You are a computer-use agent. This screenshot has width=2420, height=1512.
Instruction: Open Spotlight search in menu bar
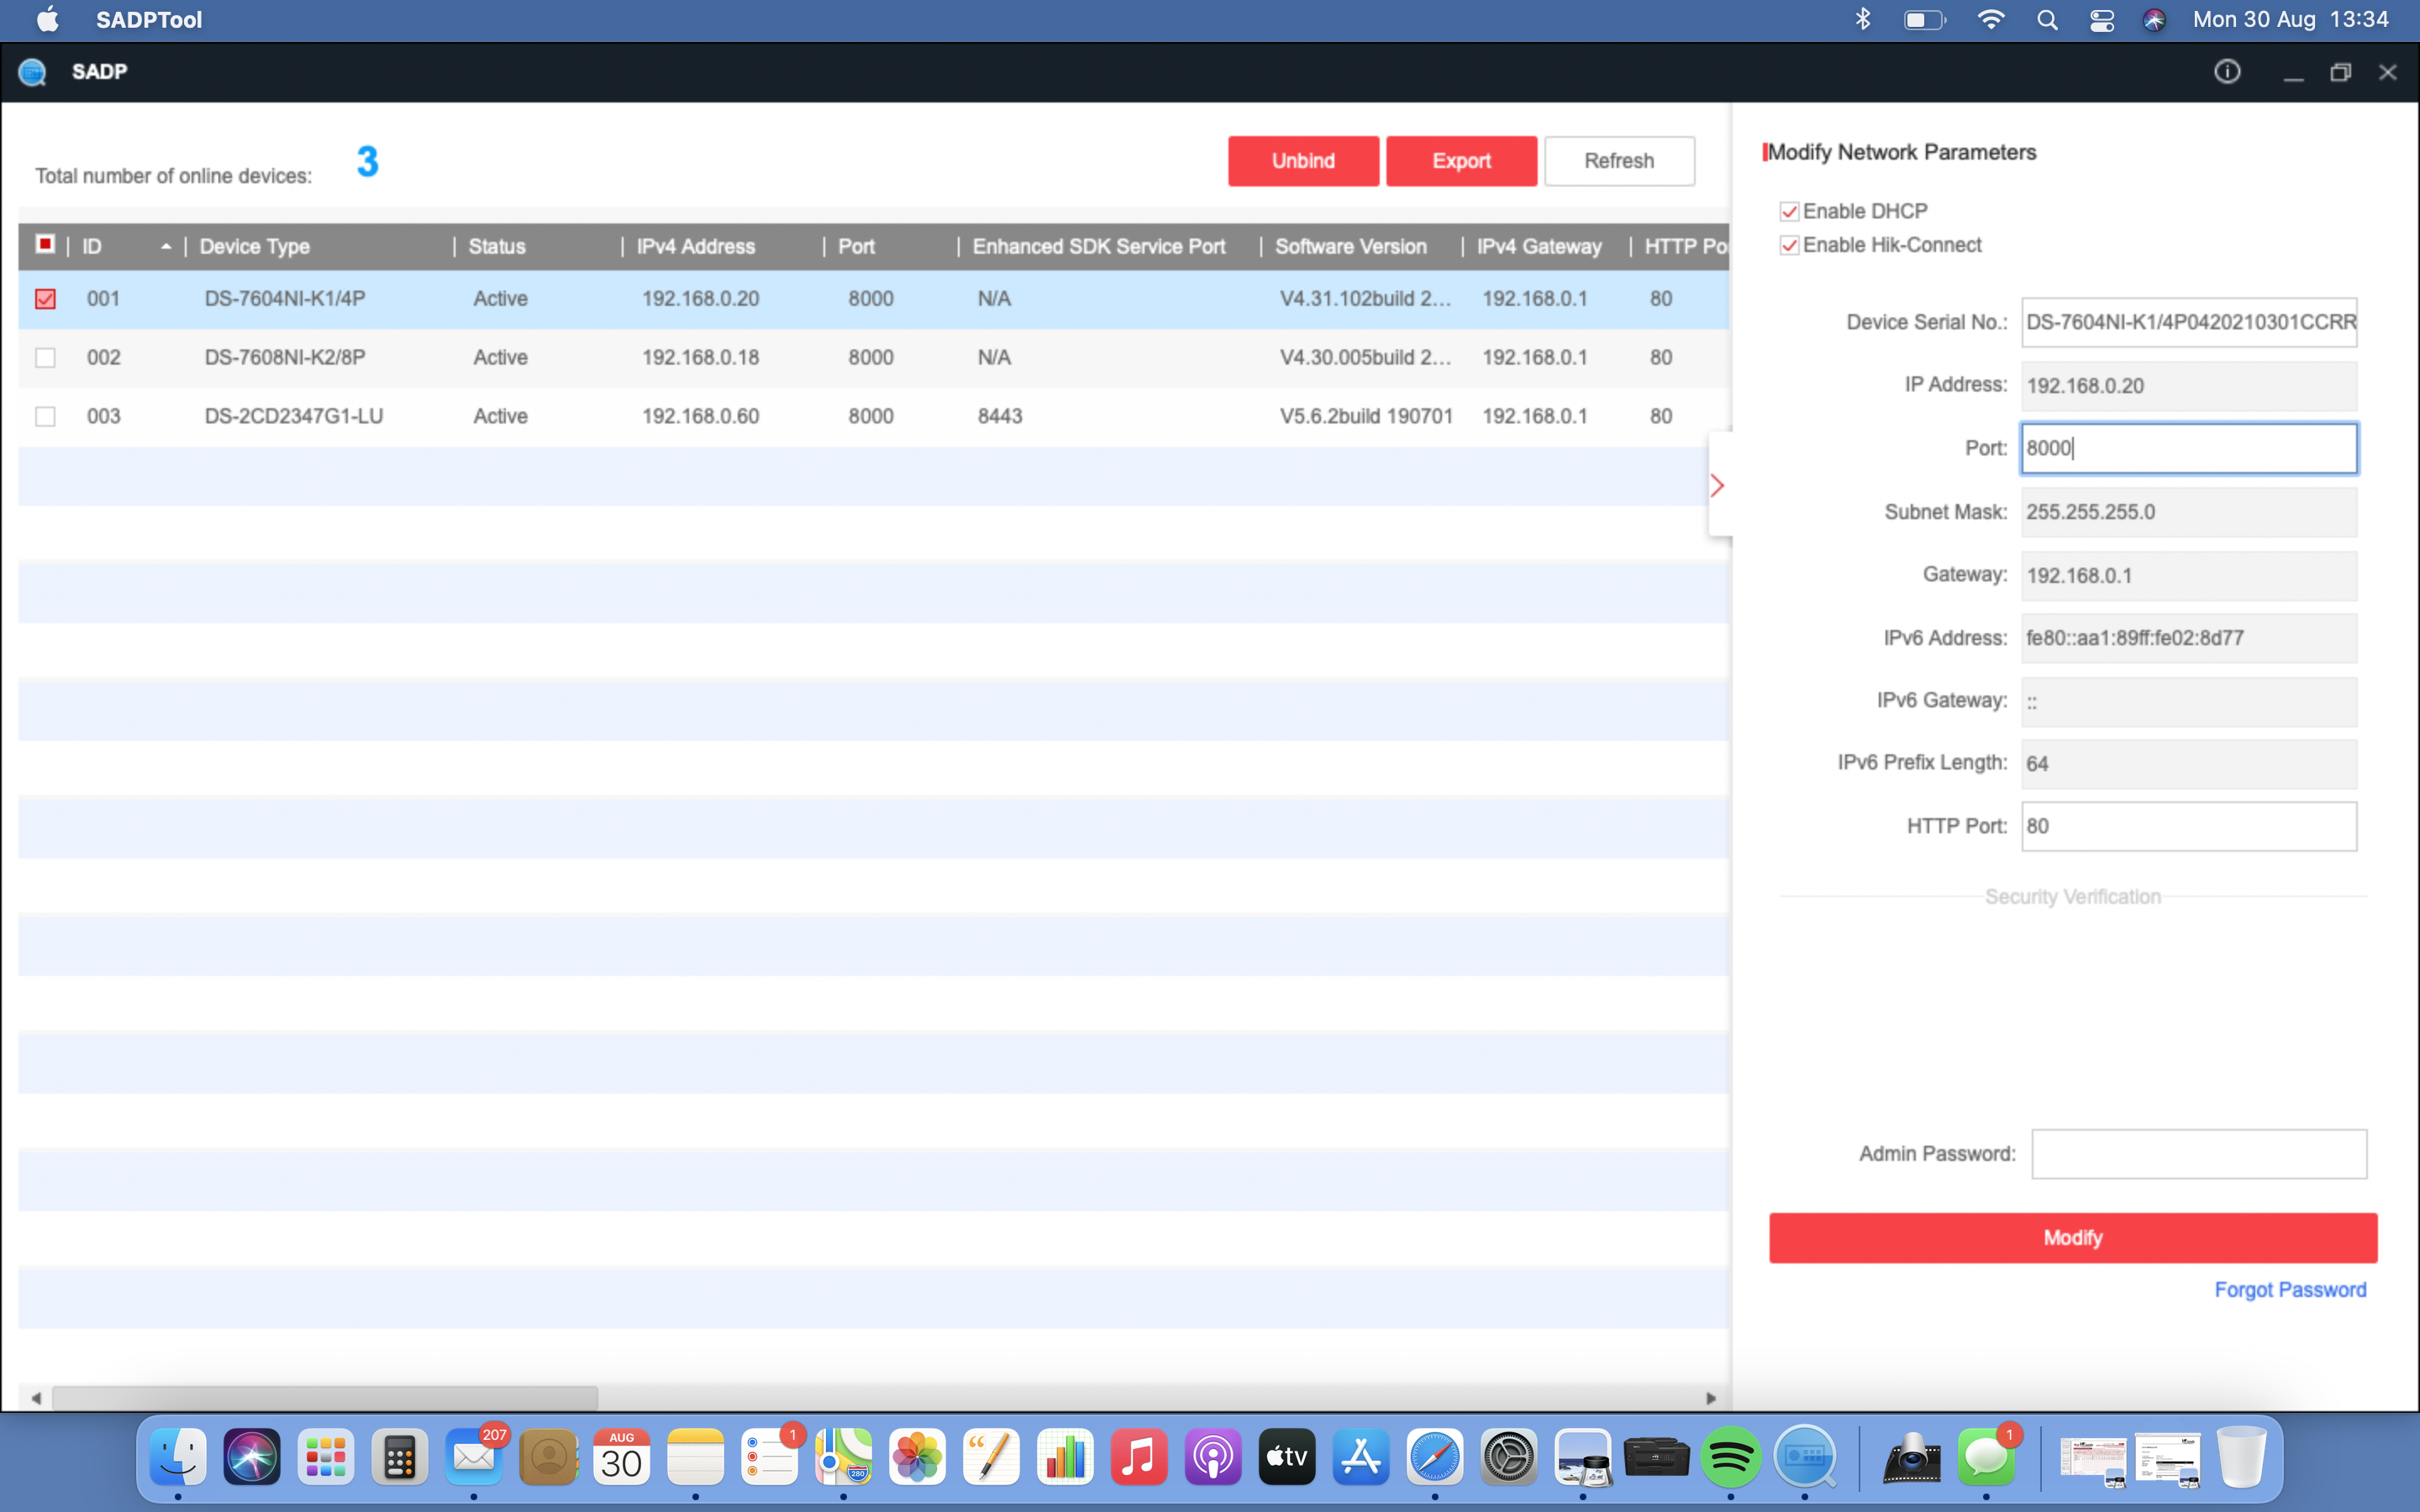2046,20
